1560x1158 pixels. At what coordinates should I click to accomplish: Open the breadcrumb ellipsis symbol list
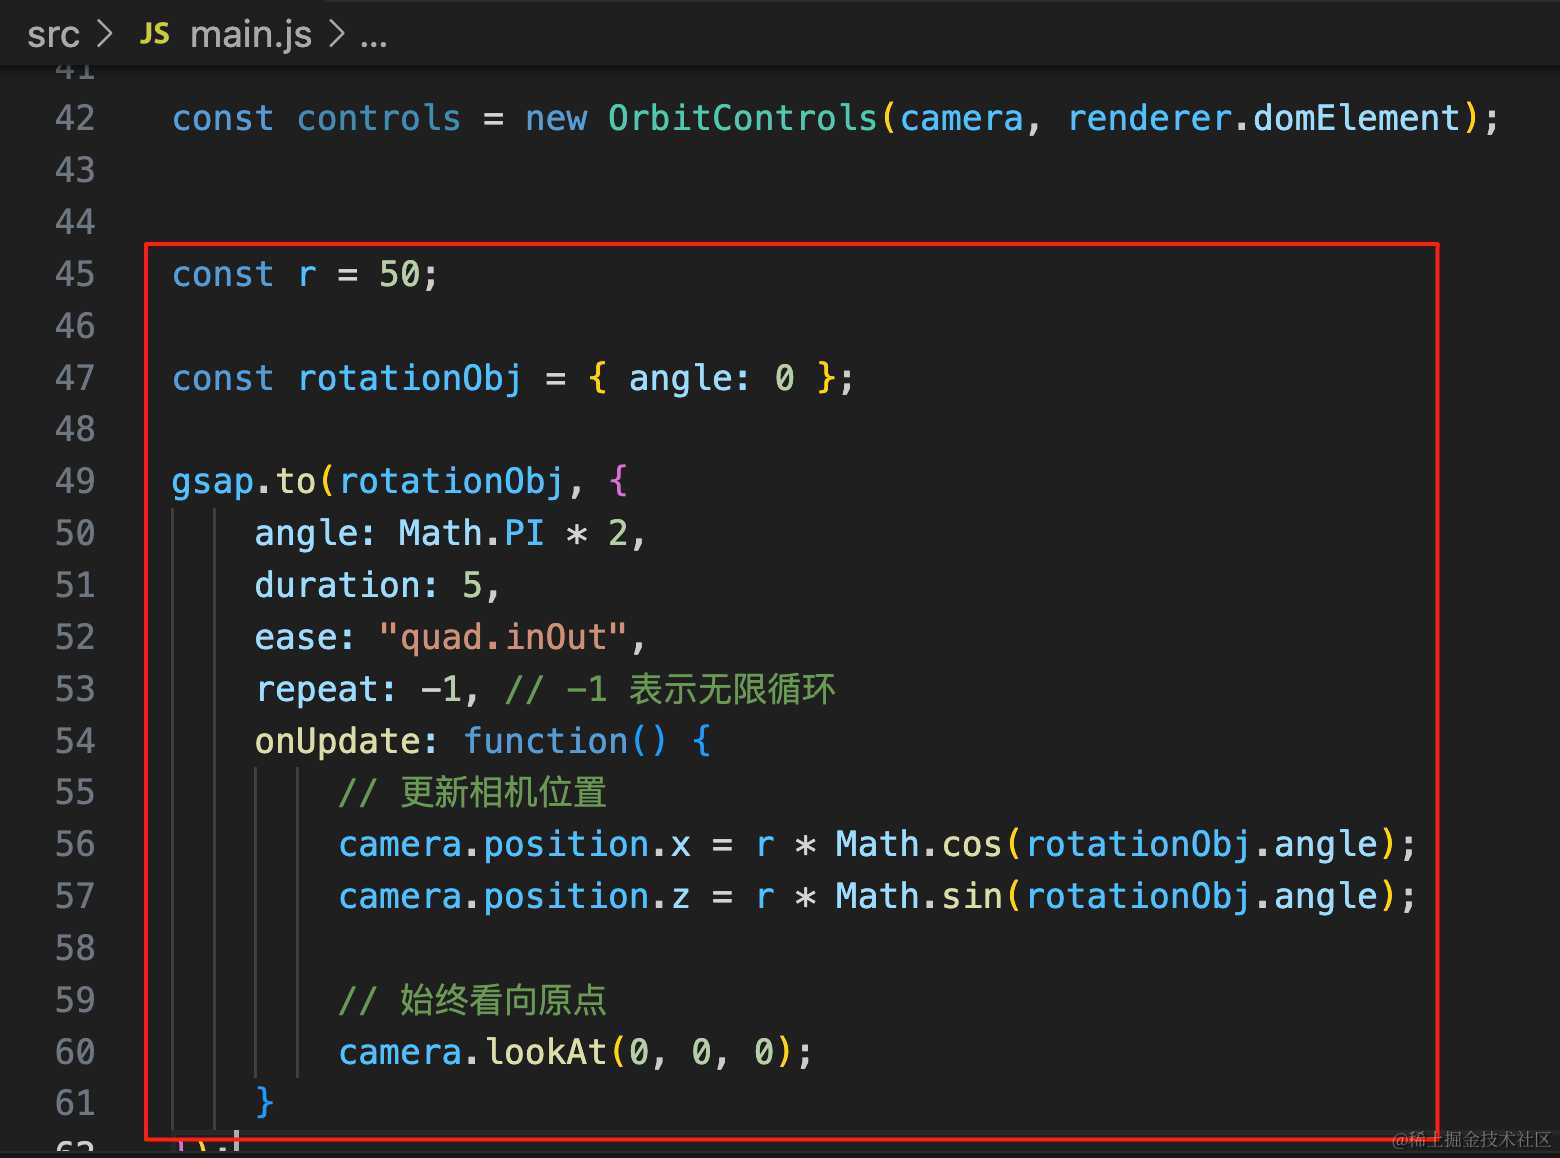click(374, 40)
